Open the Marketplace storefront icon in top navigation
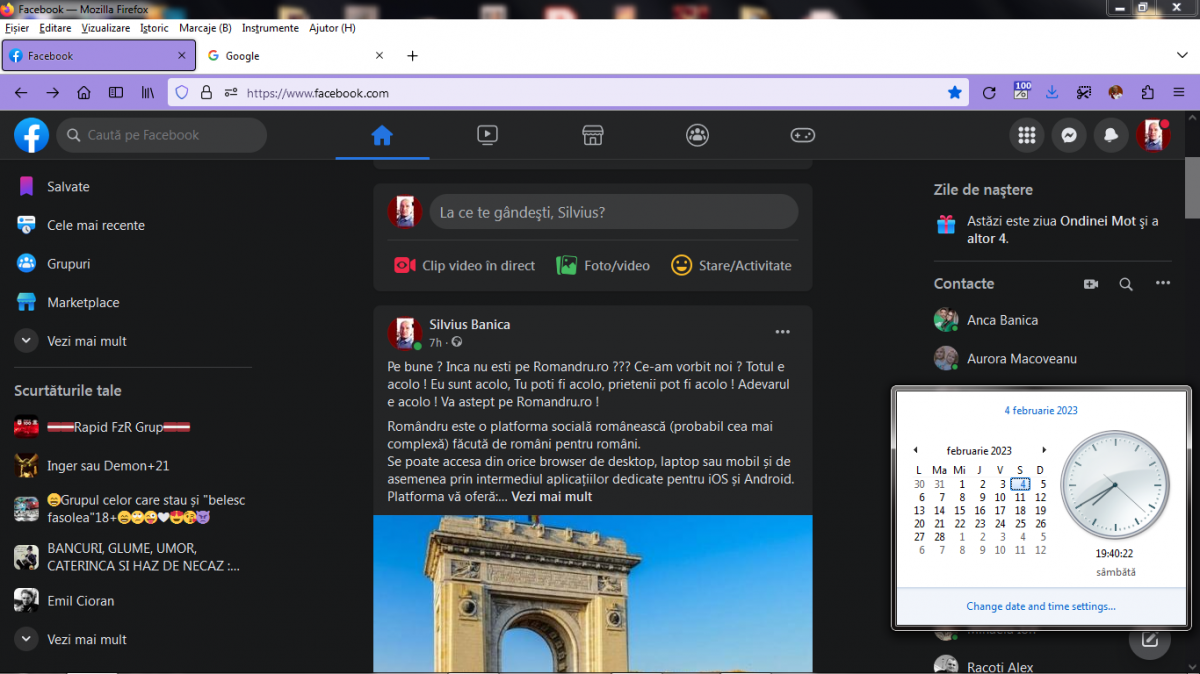 click(592, 135)
